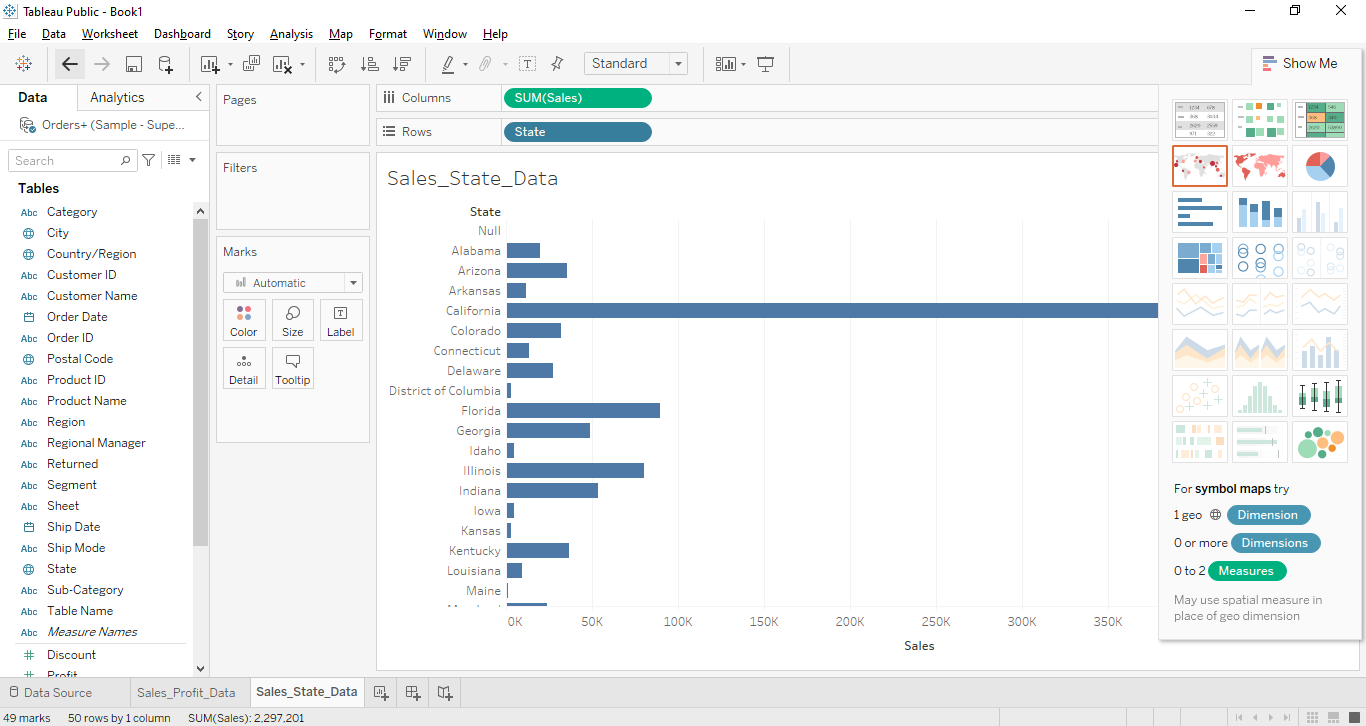Image resolution: width=1366 pixels, height=726 pixels.
Task: Enter Presentation Mode monitor icon
Action: (766, 64)
